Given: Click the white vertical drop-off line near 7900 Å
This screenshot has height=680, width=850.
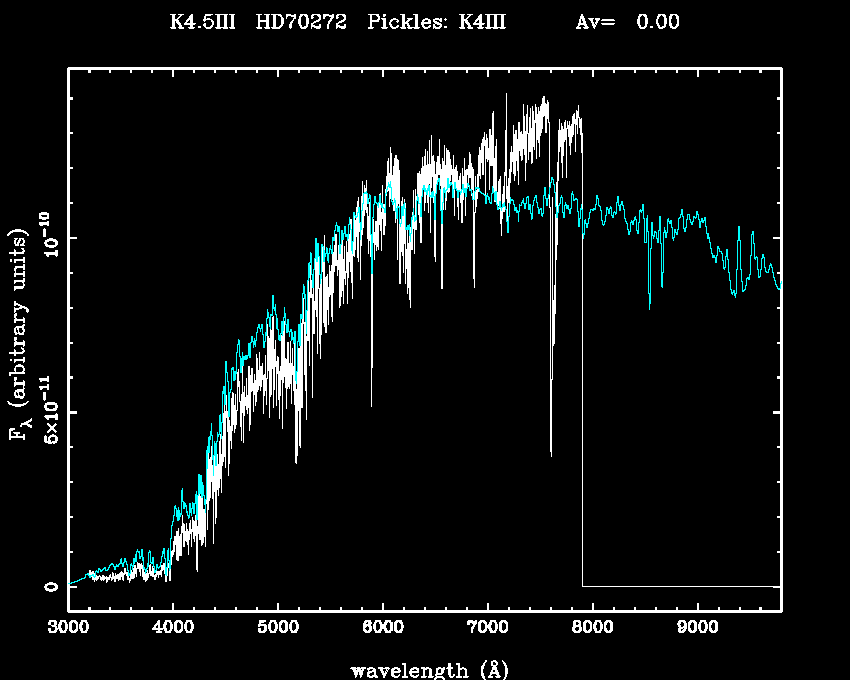Looking at the screenshot, I should [x=582, y=400].
